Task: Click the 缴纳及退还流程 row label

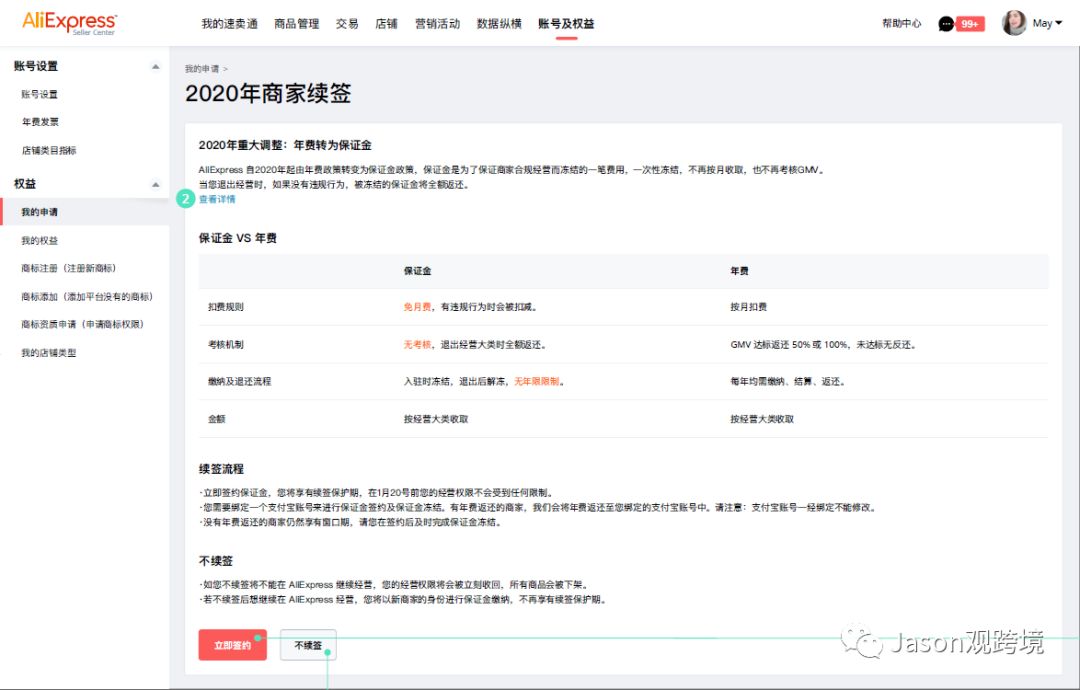Action: pyautogui.click(x=240, y=381)
